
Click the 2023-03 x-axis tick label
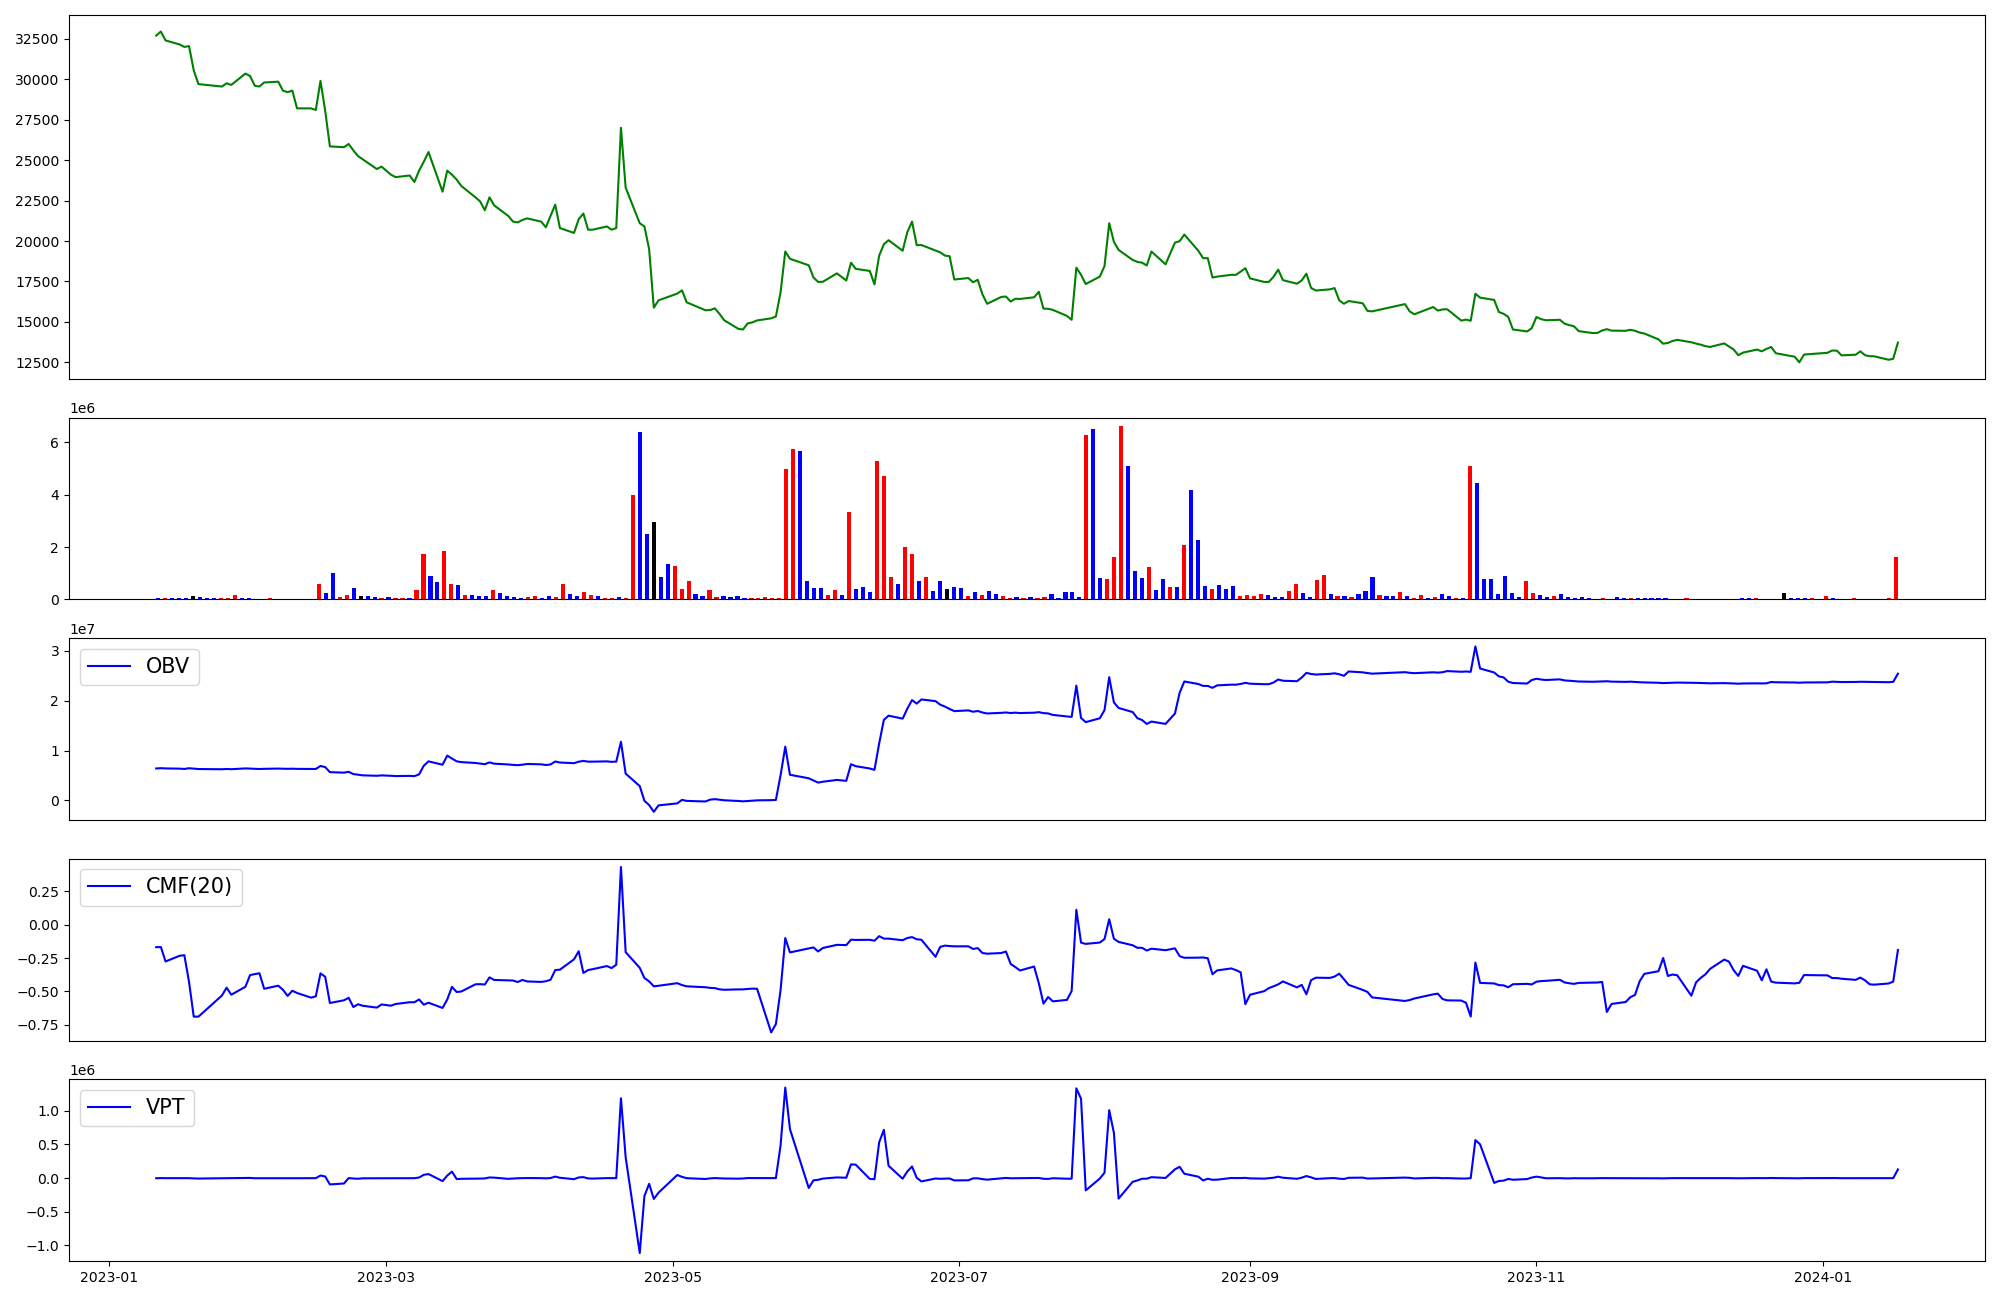point(386,1277)
